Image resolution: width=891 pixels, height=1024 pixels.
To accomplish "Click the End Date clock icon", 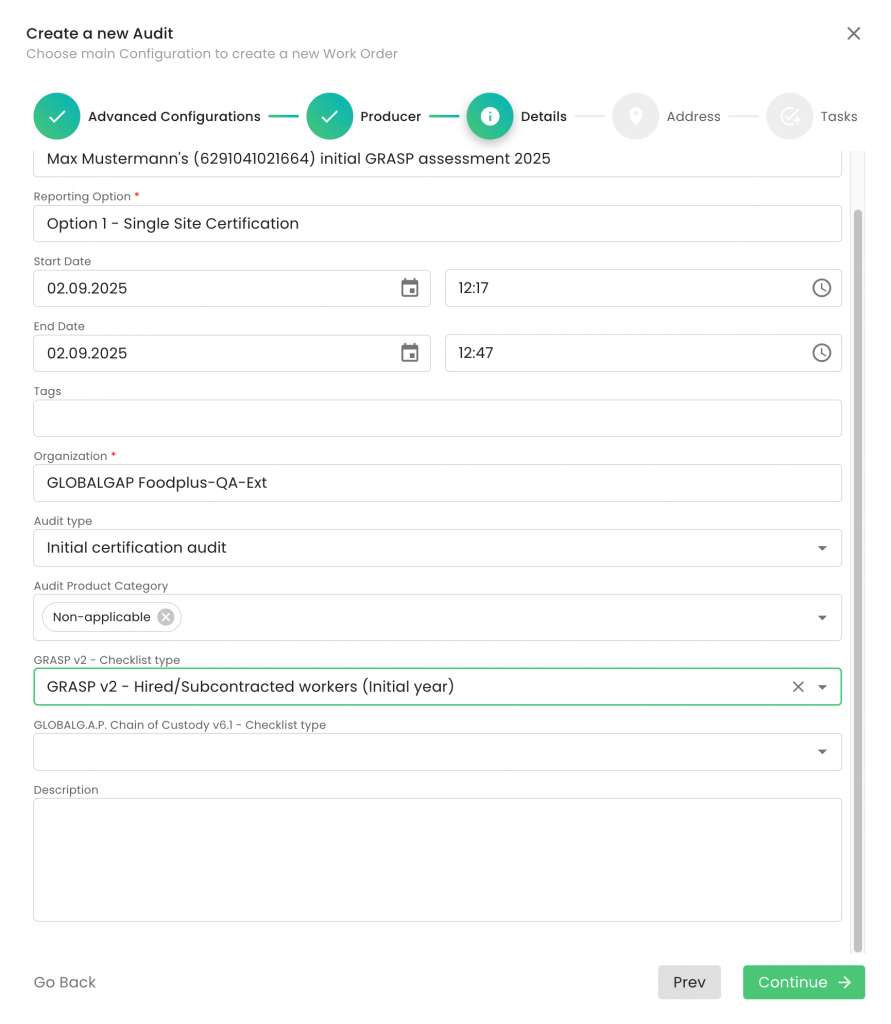I will [x=821, y=353].
